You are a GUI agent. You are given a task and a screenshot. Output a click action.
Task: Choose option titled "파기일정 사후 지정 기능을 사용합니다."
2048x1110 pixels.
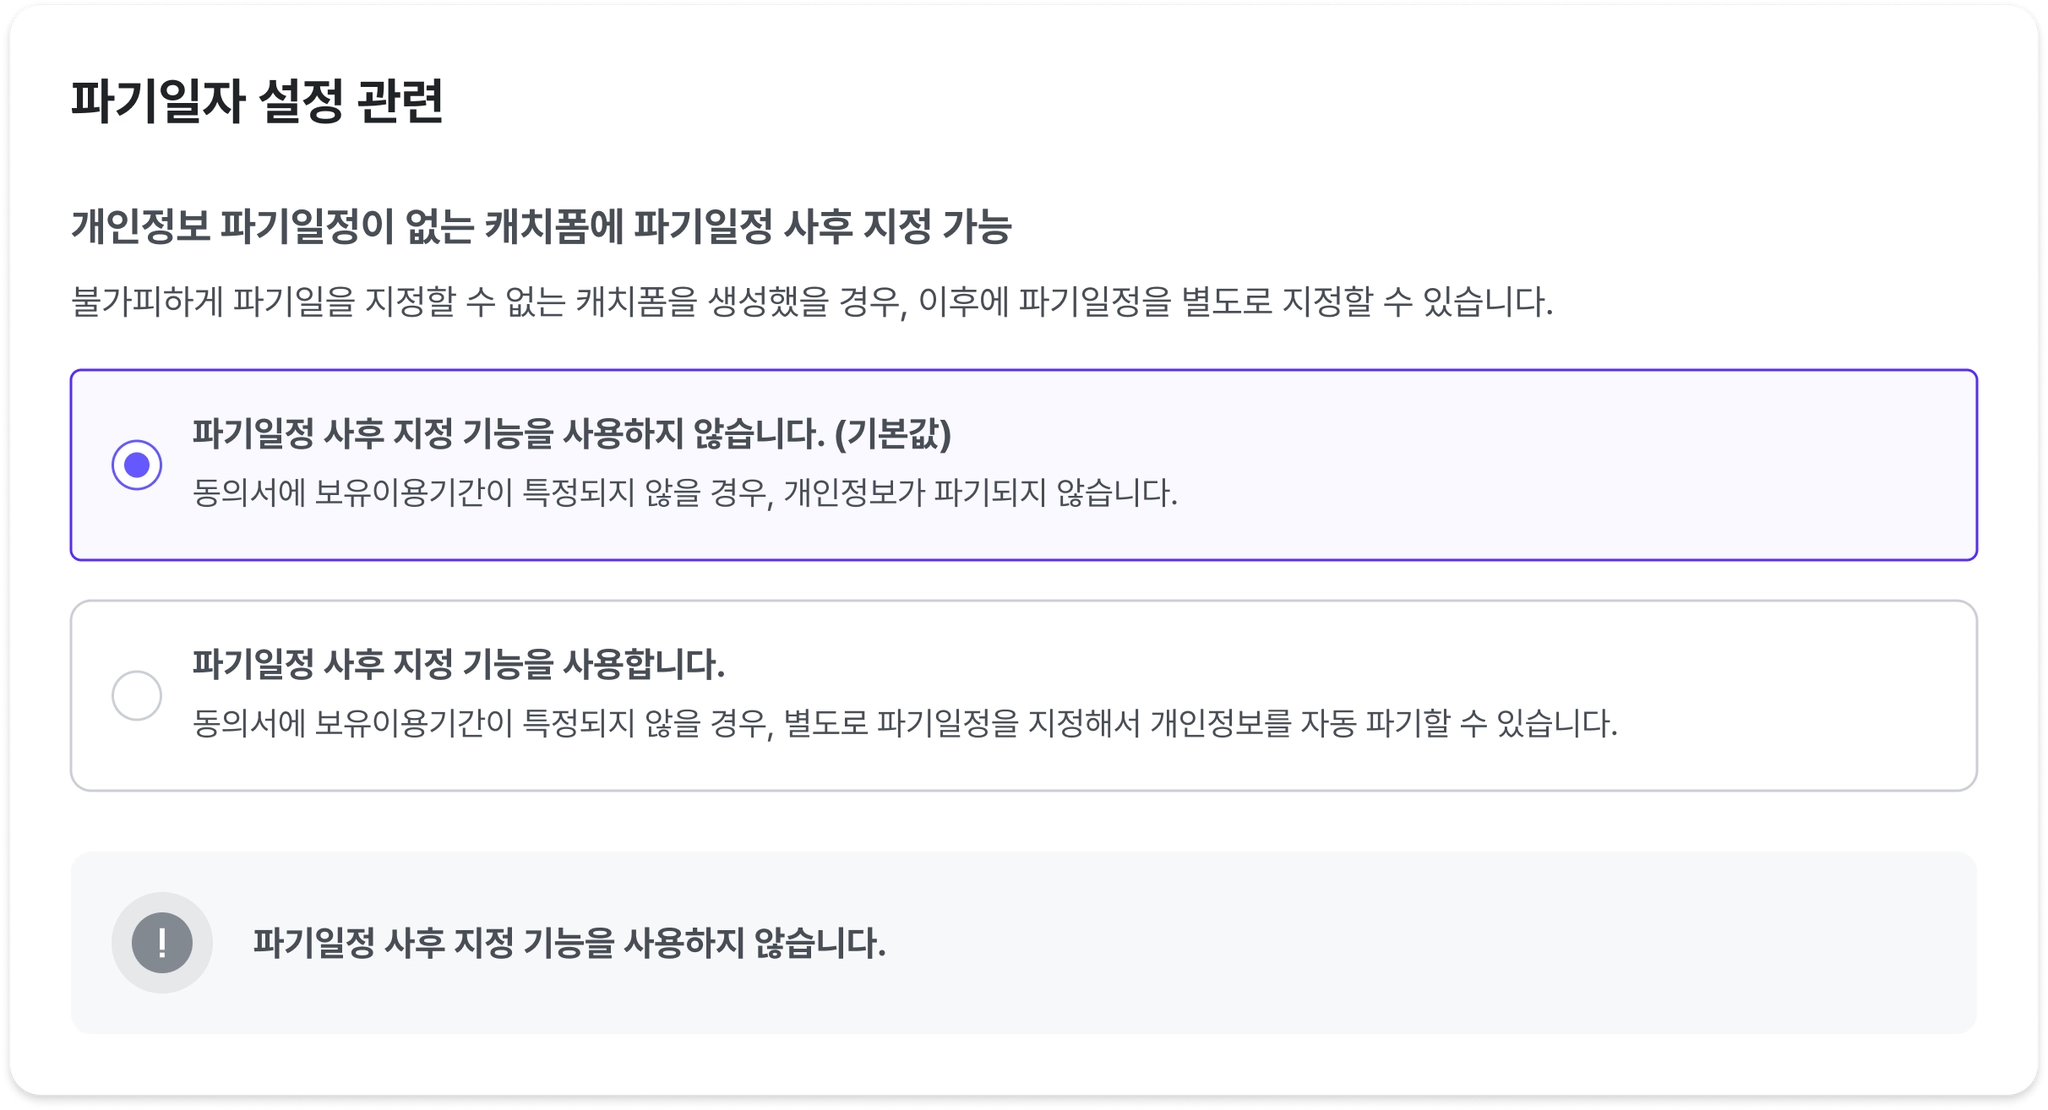(x=458, y=664)
